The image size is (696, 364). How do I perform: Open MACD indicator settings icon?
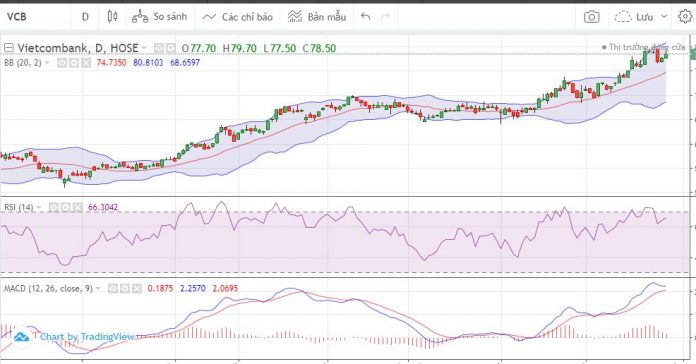(x=125, y=289)
